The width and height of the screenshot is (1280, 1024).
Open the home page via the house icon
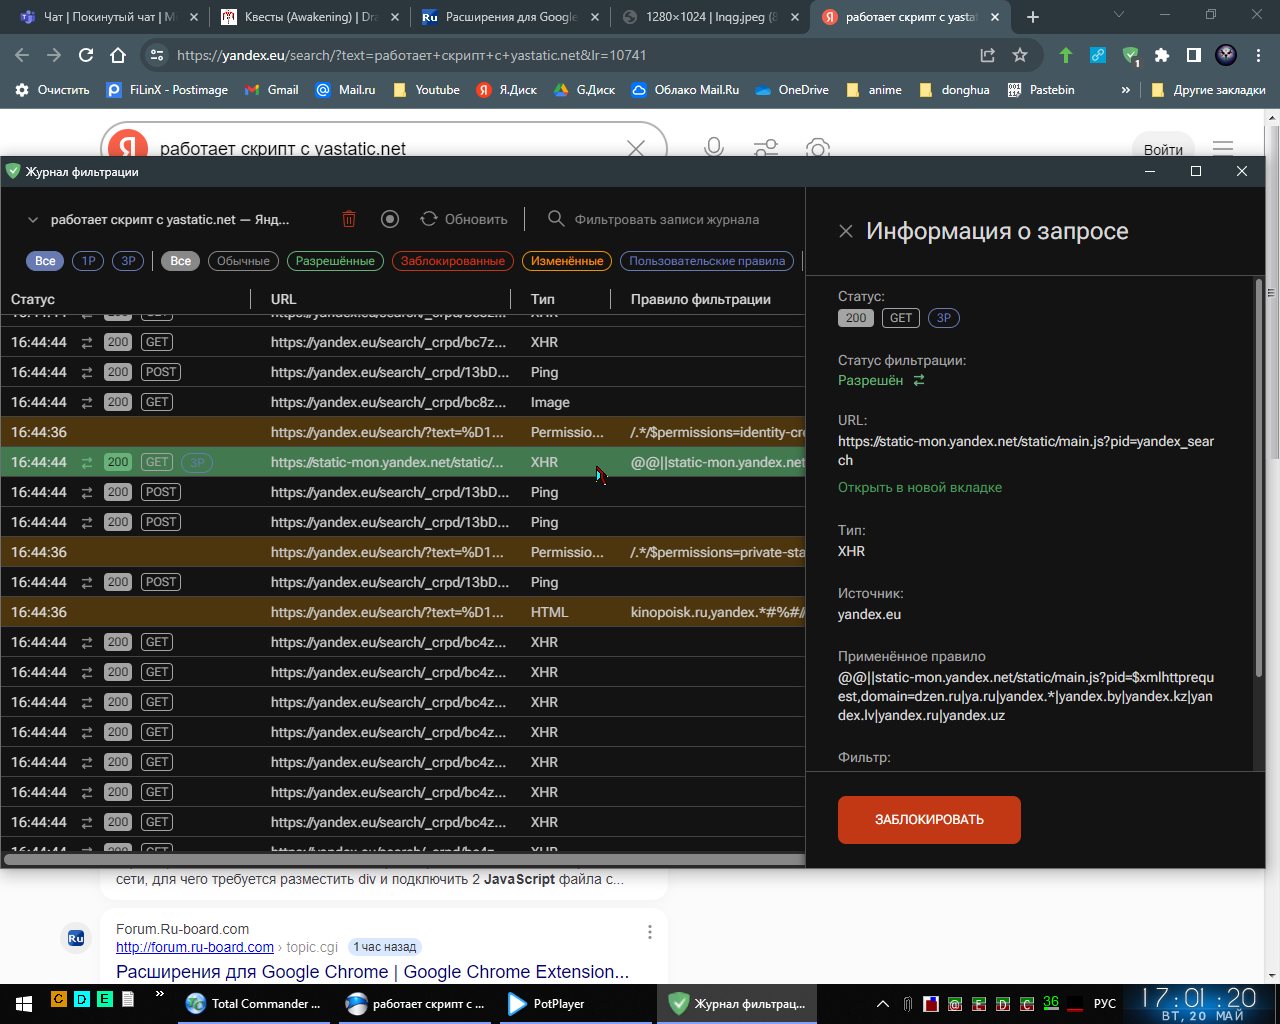[118, 56]
